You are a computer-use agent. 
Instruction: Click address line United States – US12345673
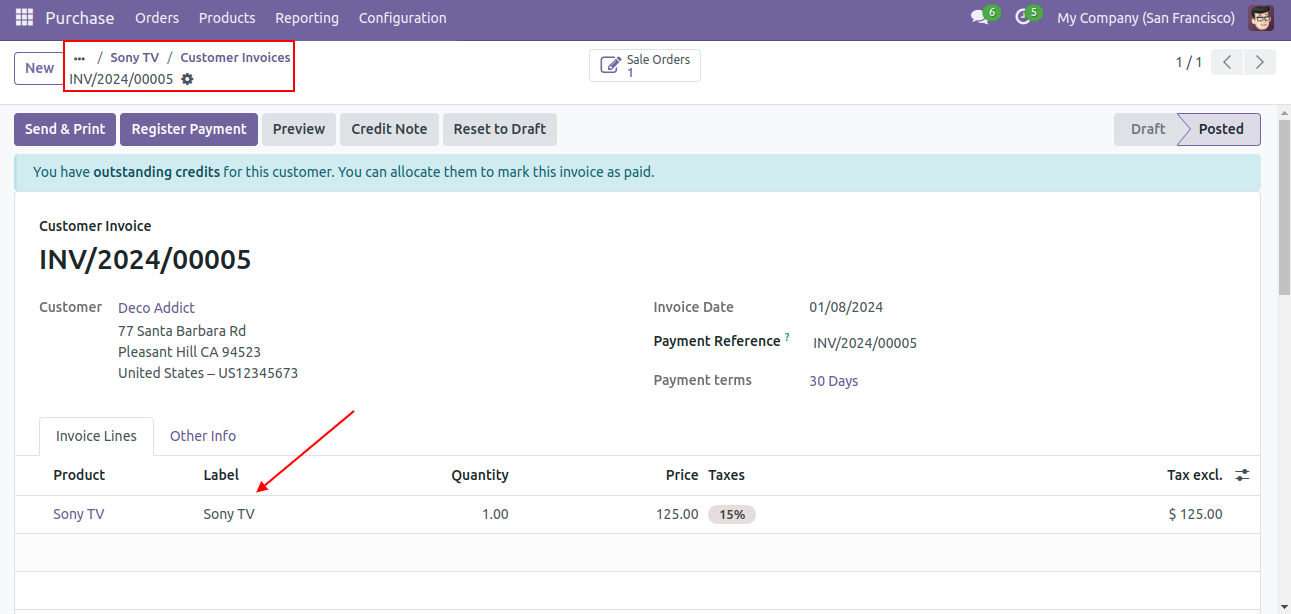208,373
